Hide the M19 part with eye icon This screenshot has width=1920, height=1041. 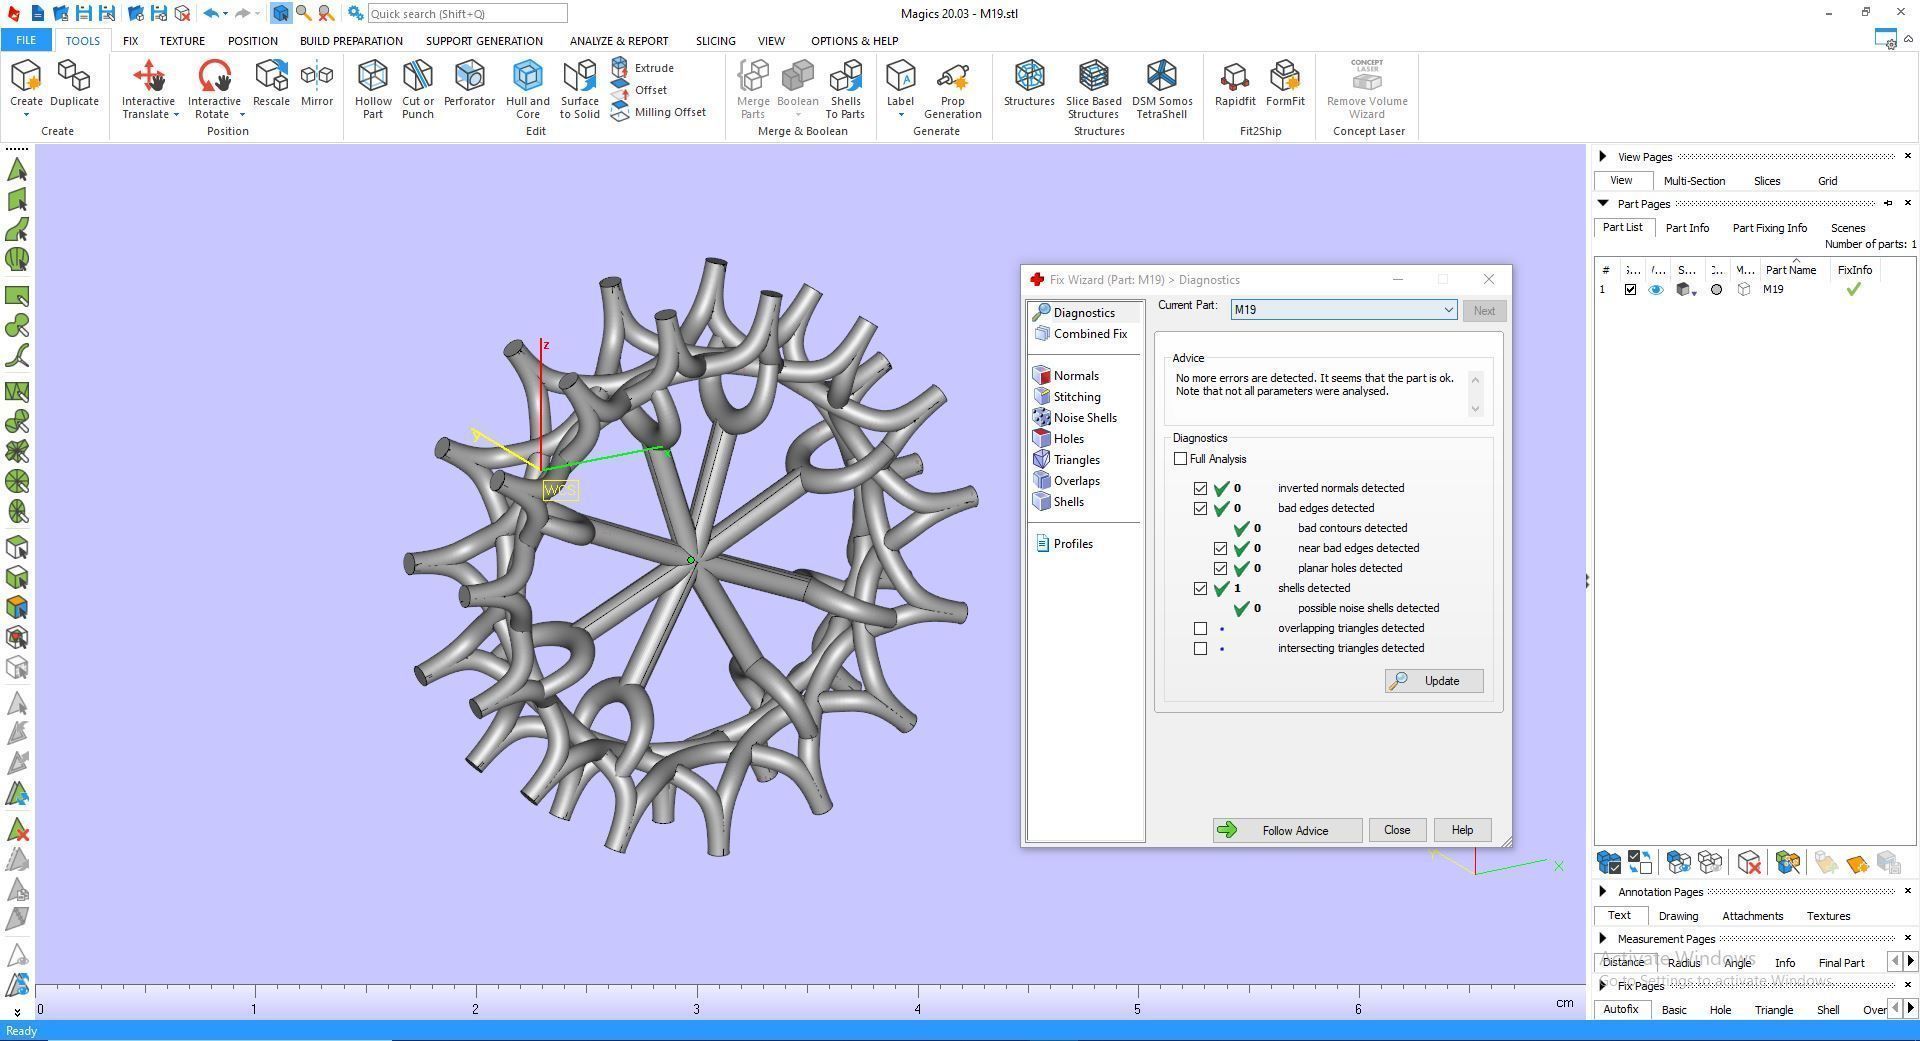coord(1656,290)
